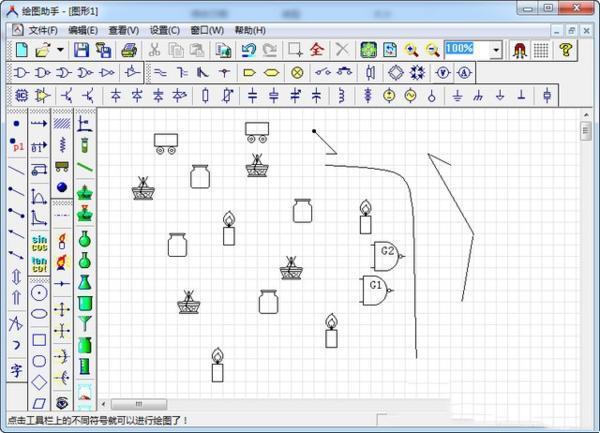Image resolution: width=600 pixels, height=433 pixels.
Task: Expand the zoom percentage dropdown arrow
Action: pos(496,49)
